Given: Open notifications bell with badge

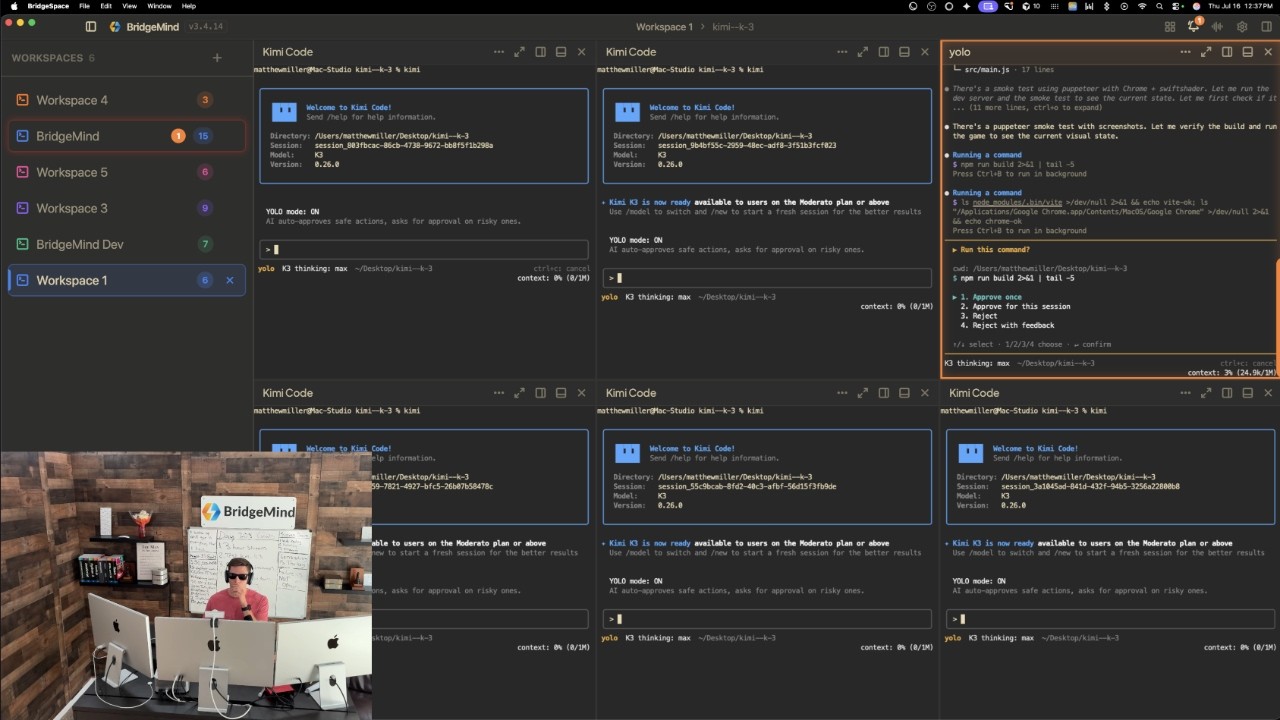Looking at the screenshot, I should (1194, 26).
